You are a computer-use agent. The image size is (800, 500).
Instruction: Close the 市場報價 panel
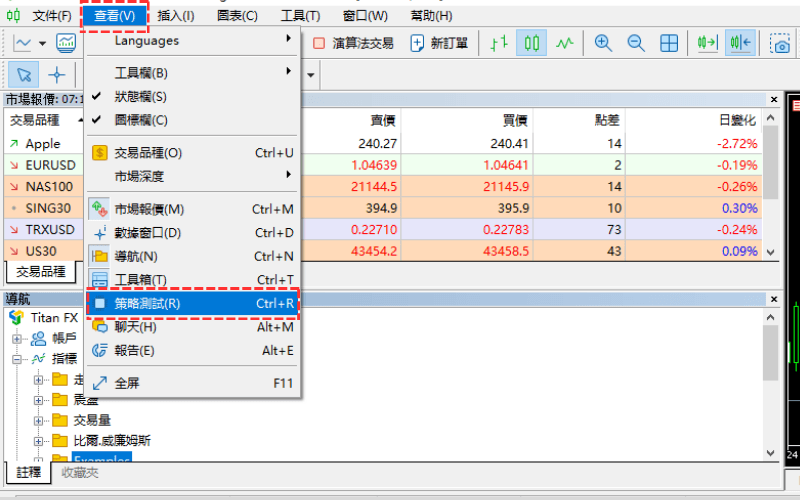point(774,99)
